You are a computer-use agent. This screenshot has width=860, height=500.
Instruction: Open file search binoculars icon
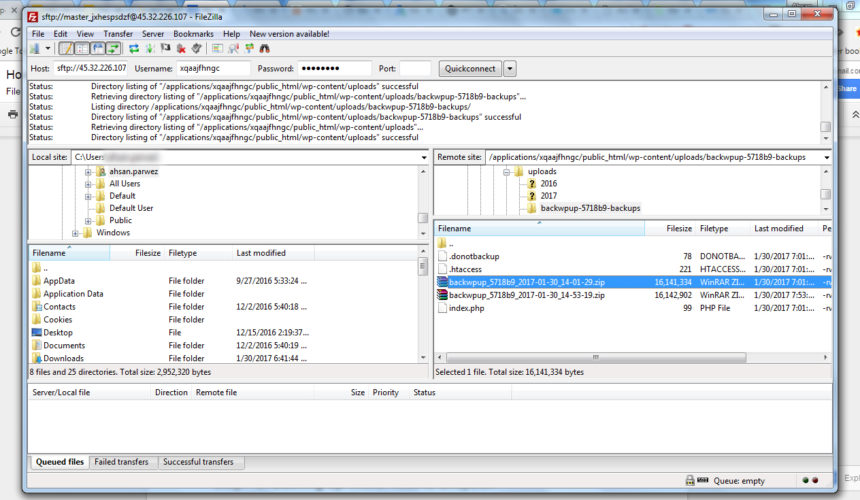tap(264, 49)
